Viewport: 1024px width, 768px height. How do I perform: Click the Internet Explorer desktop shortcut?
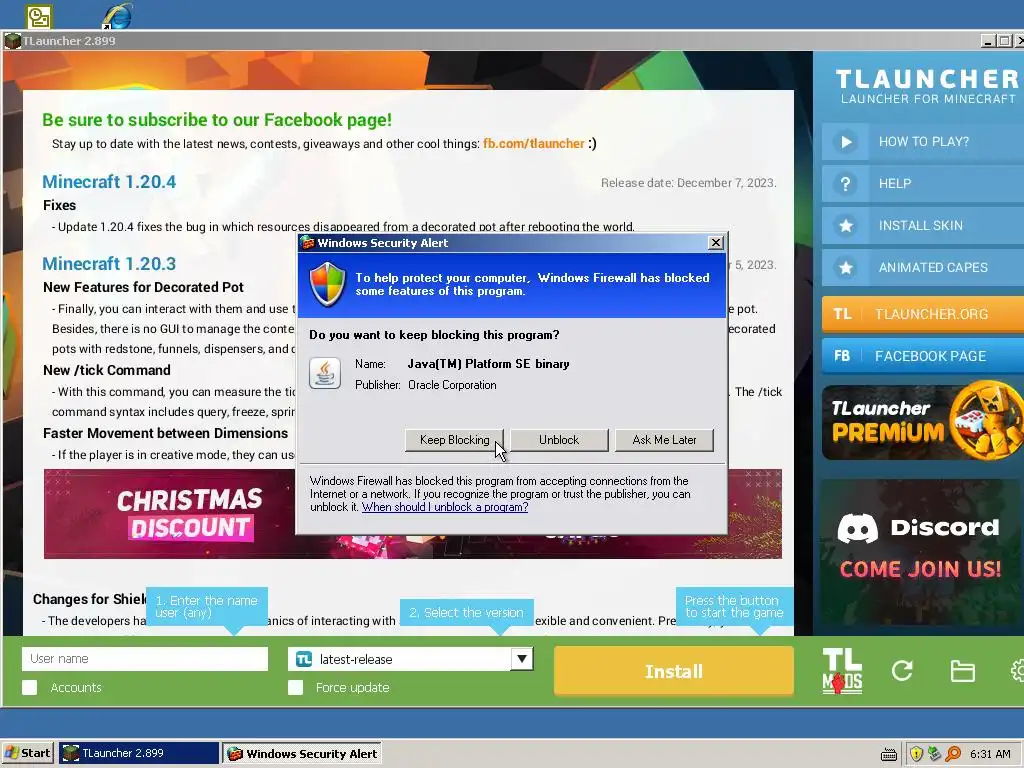(x=117, y=16)
